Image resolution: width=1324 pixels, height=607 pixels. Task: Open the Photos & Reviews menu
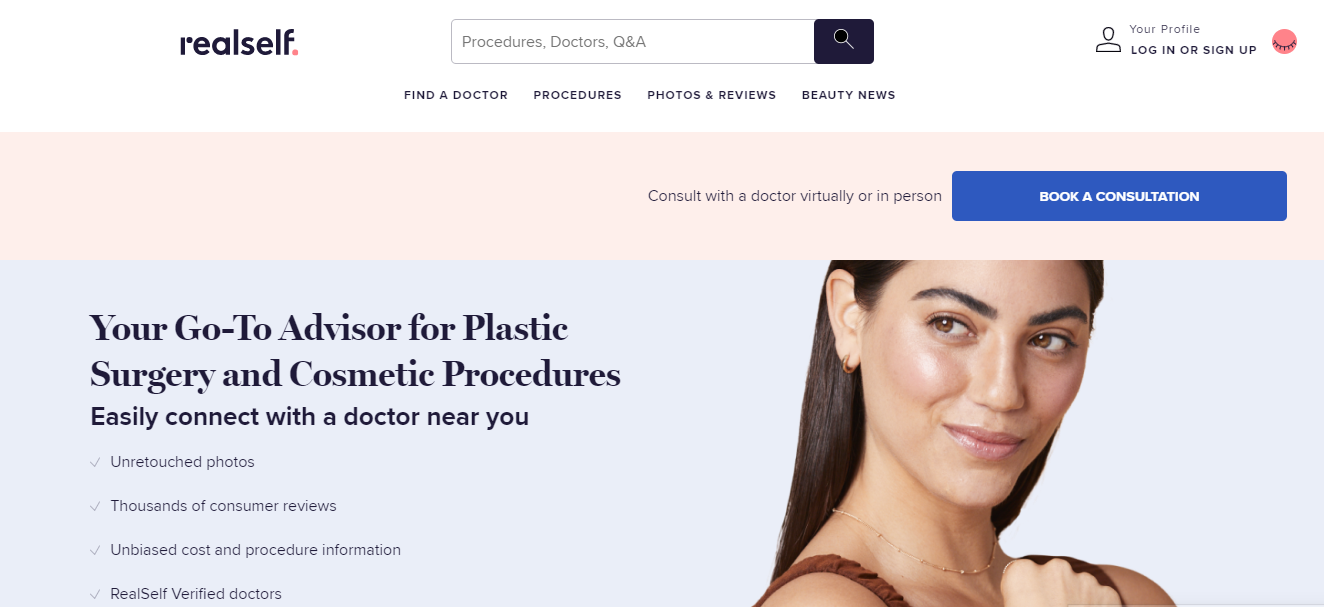[x=711, y=95]
